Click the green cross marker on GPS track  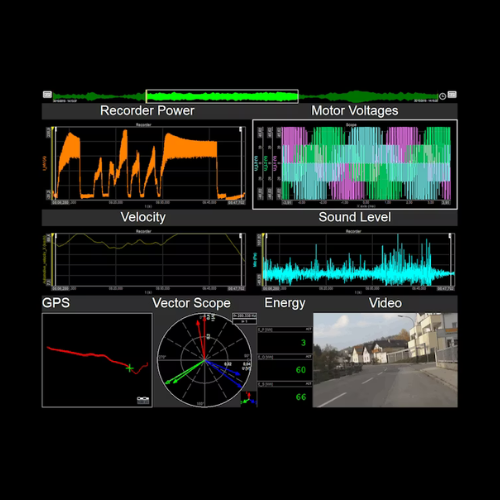(129, 368)
